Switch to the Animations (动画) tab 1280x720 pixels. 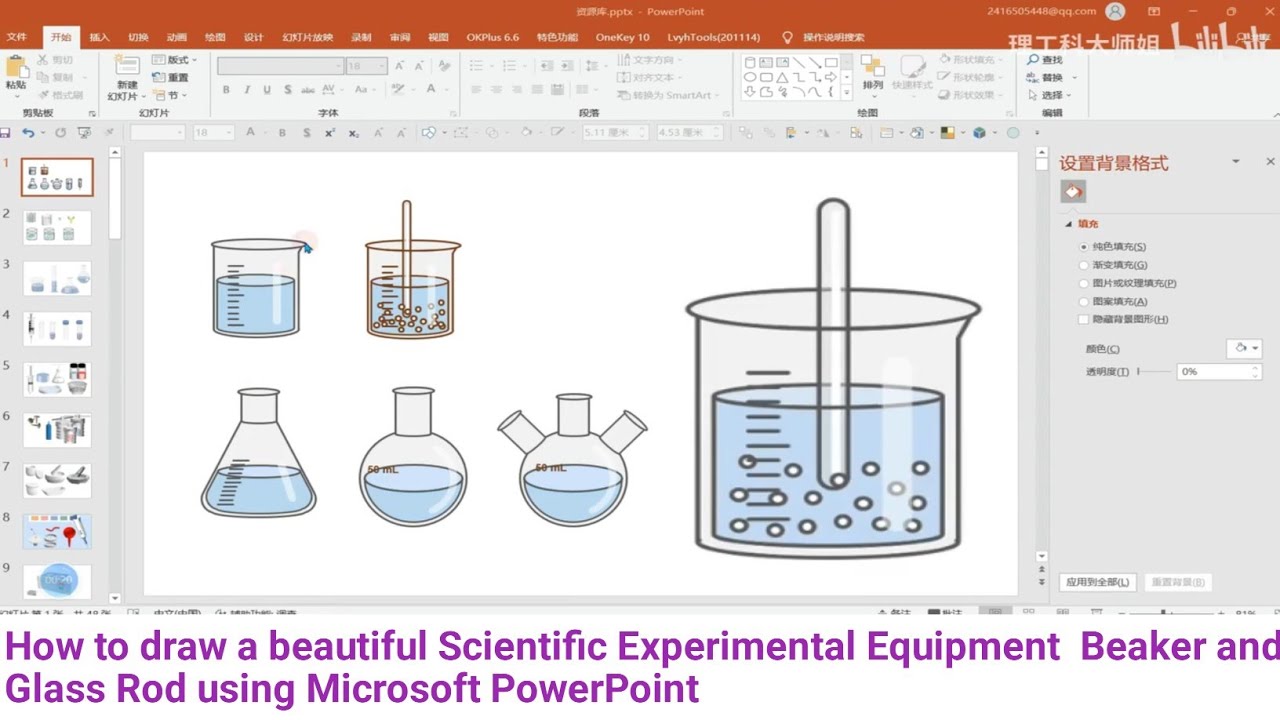[x=177, y=37]
